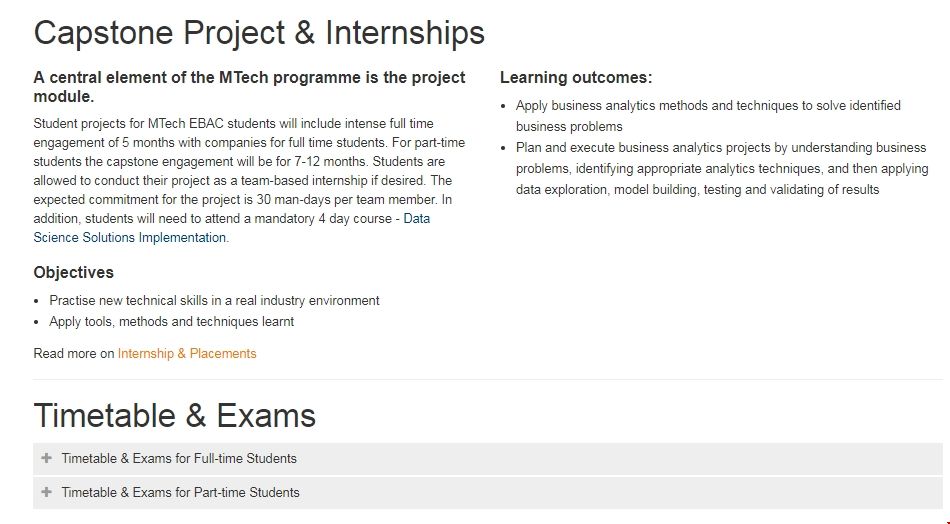Click the Objectives subheading
This screenshot has width=950, height=524.
(x=73, y=272)
